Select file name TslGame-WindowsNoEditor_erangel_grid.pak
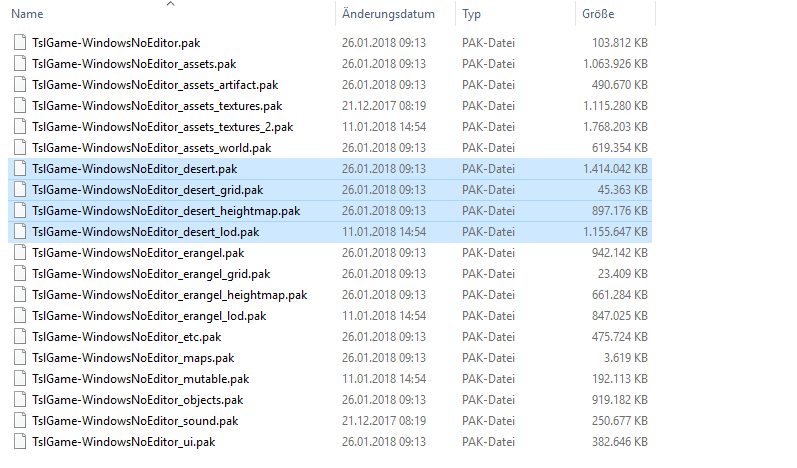This screenshot has height=468, width=797. pyautogui.click(x=151, y=274)
